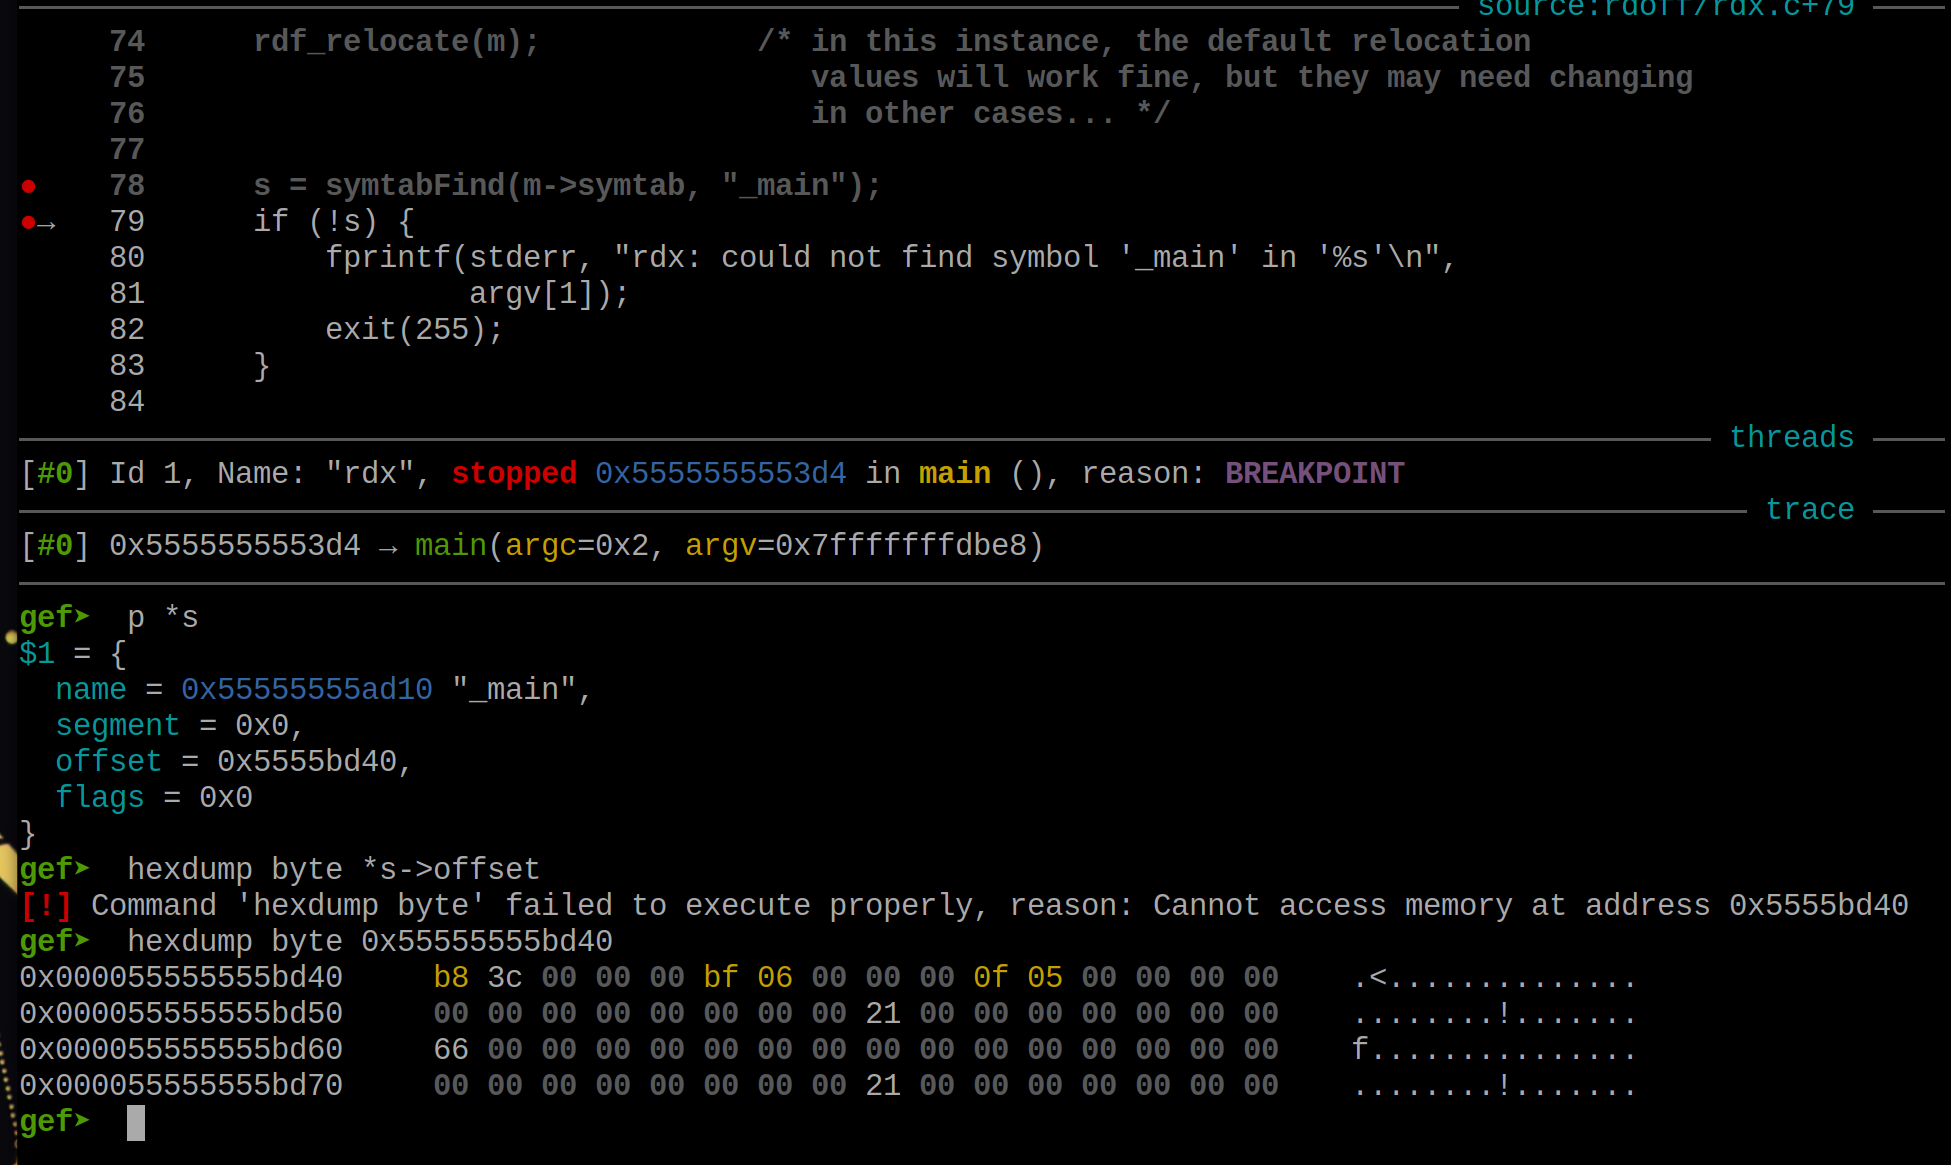
Task: Click the BREAKPOINT reason text
Action: point(1314,474)
